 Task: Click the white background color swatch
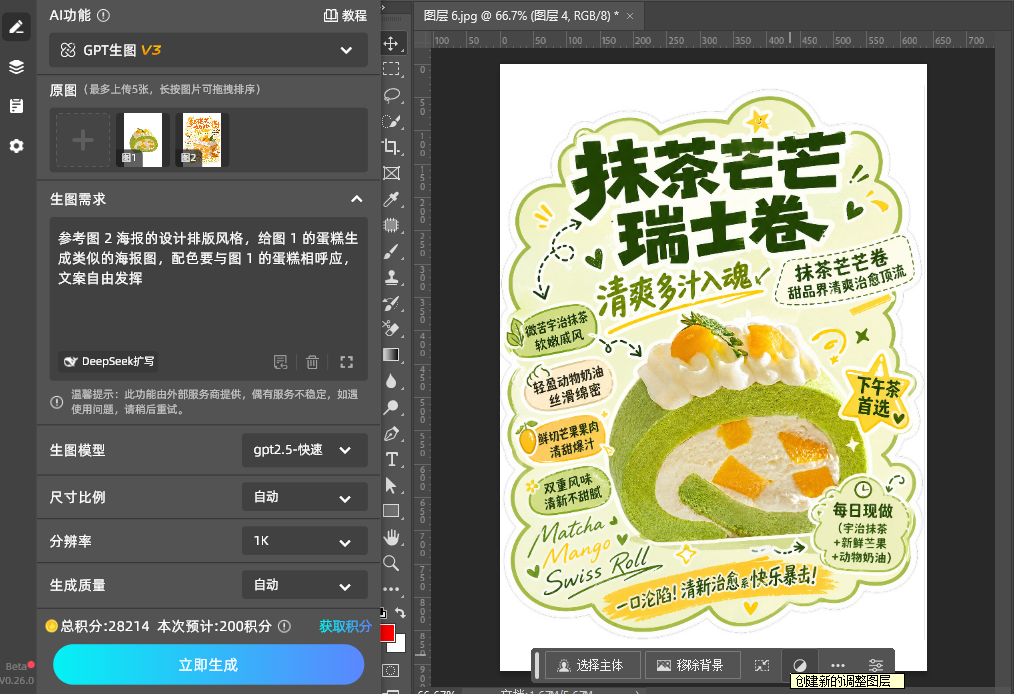(400, 645)
